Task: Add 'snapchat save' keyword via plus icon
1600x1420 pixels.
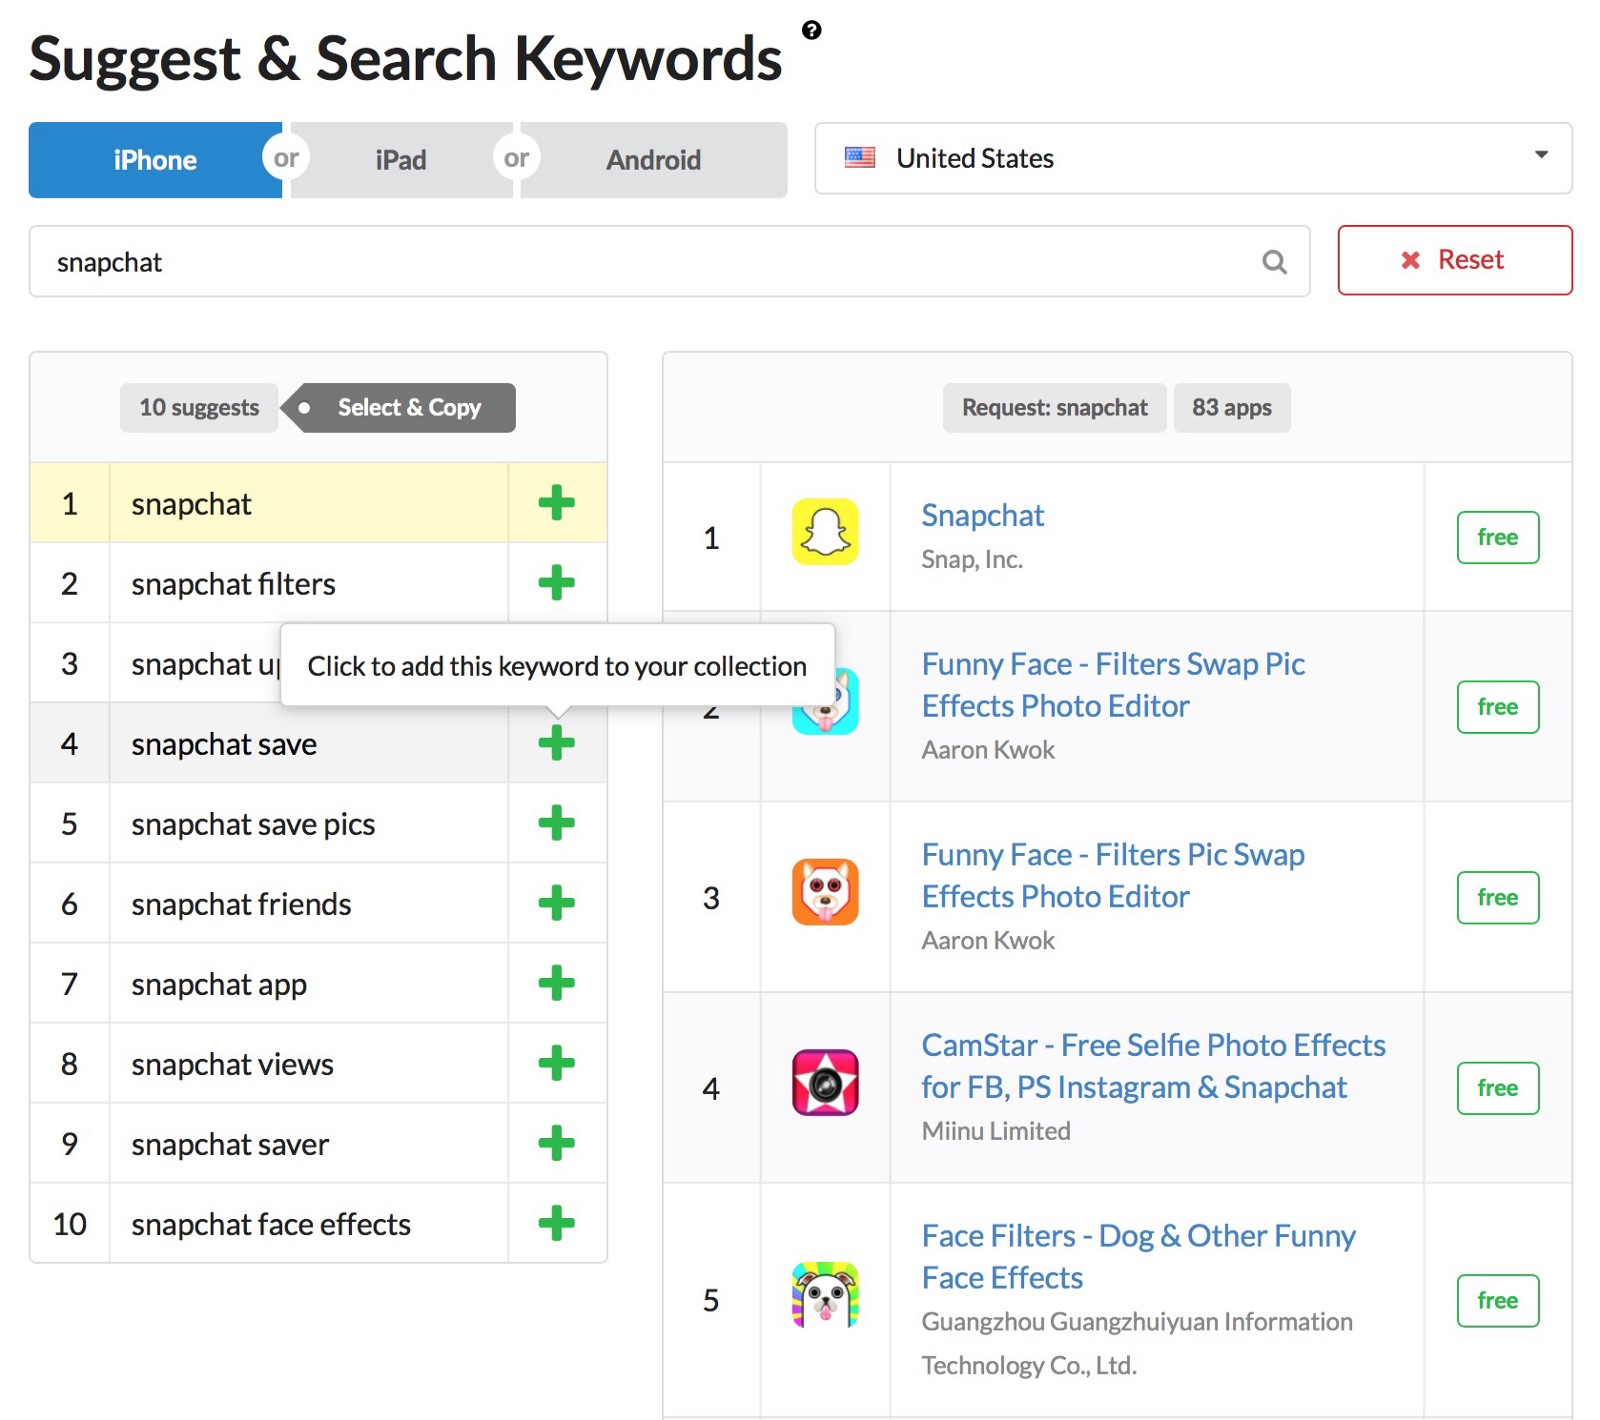Action: pyautogui.click(x=556, y=743)
